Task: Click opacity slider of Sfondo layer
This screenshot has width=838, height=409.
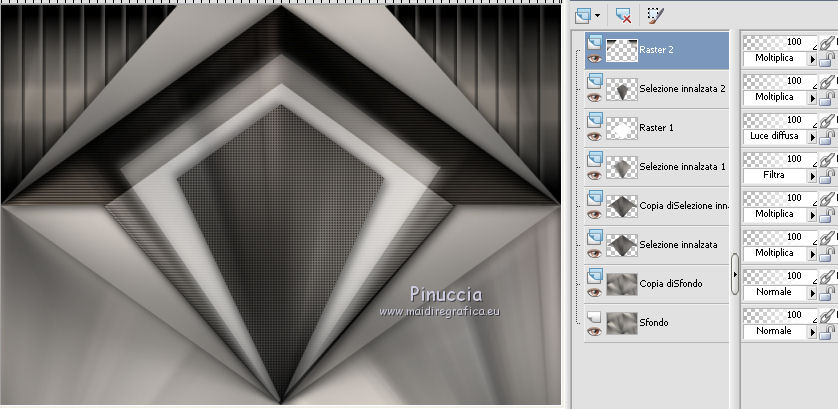Action: [x=780, y=315]
